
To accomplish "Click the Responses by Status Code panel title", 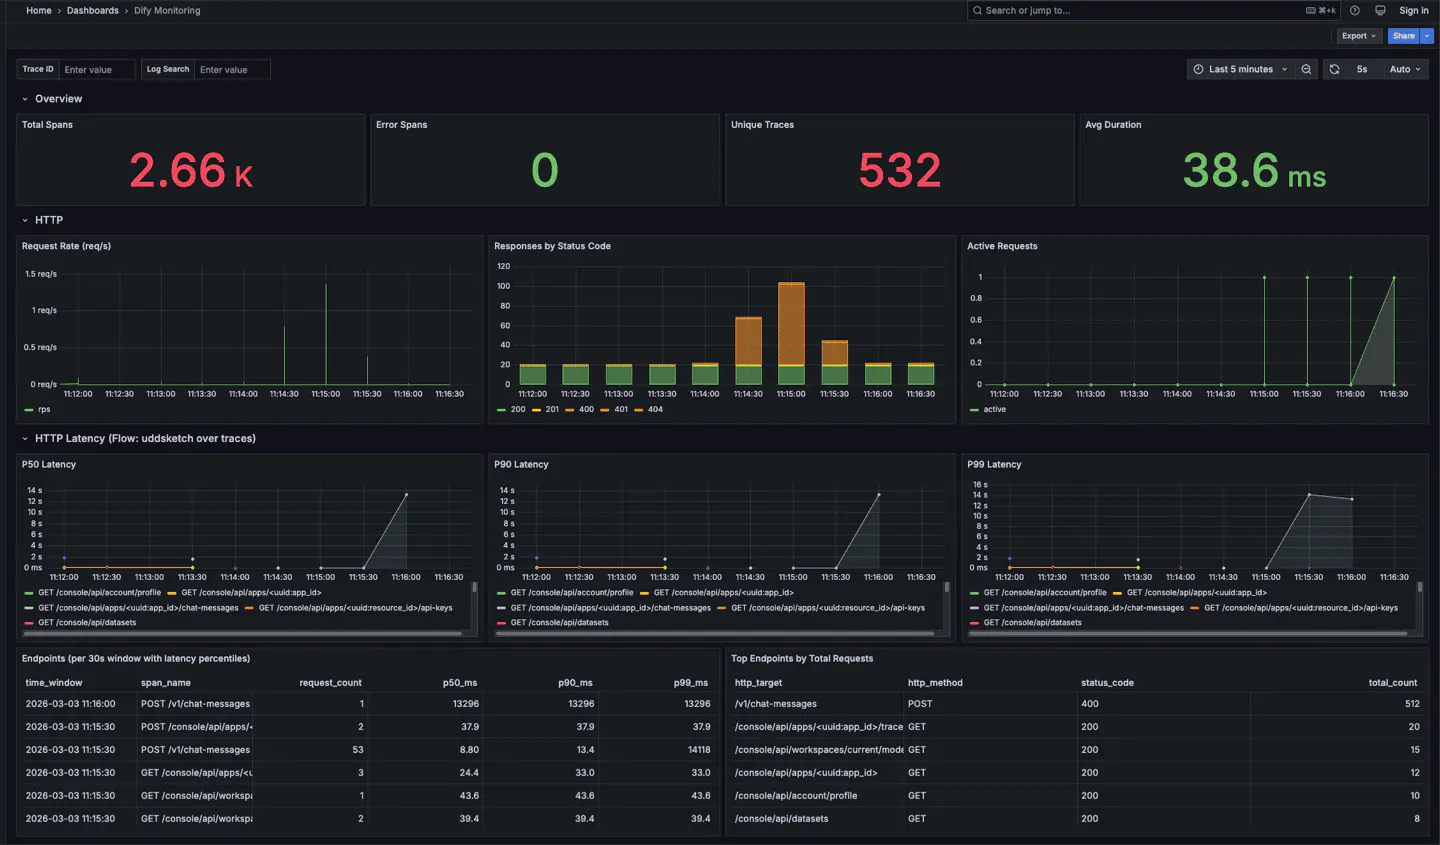I will [x=552, y=246].
